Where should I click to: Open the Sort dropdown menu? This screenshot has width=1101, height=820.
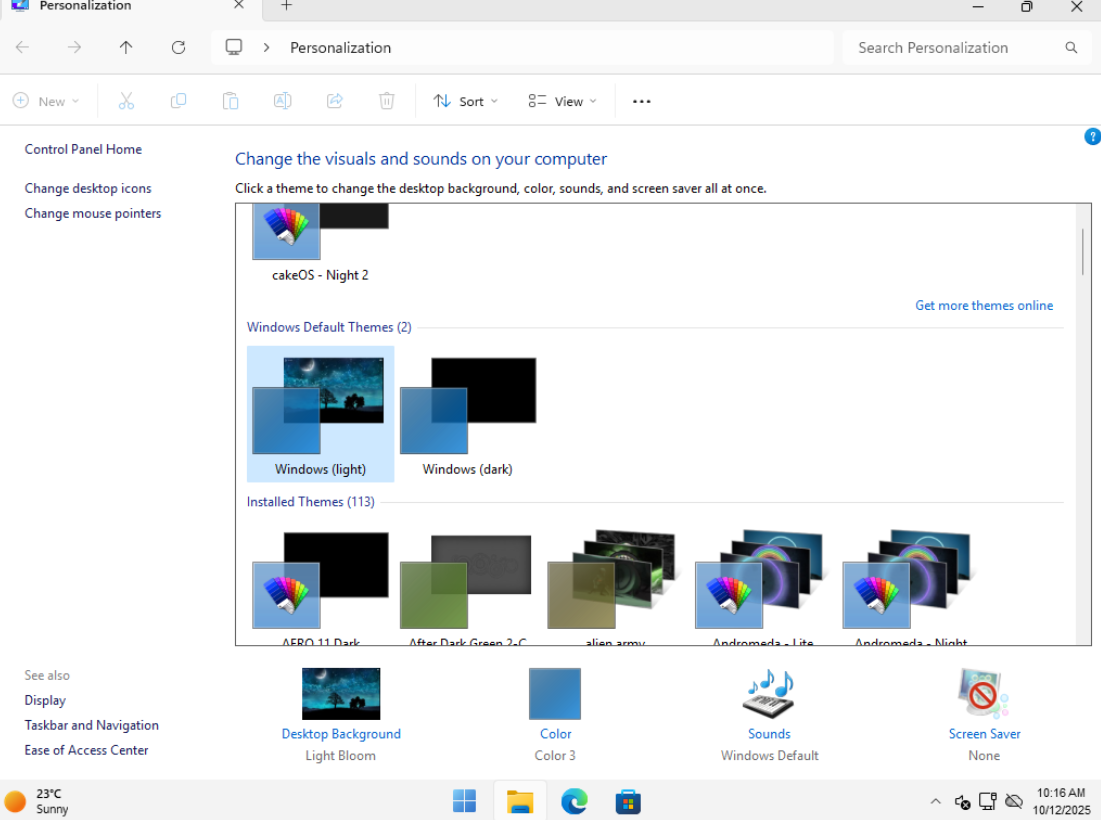click(466, 101)
